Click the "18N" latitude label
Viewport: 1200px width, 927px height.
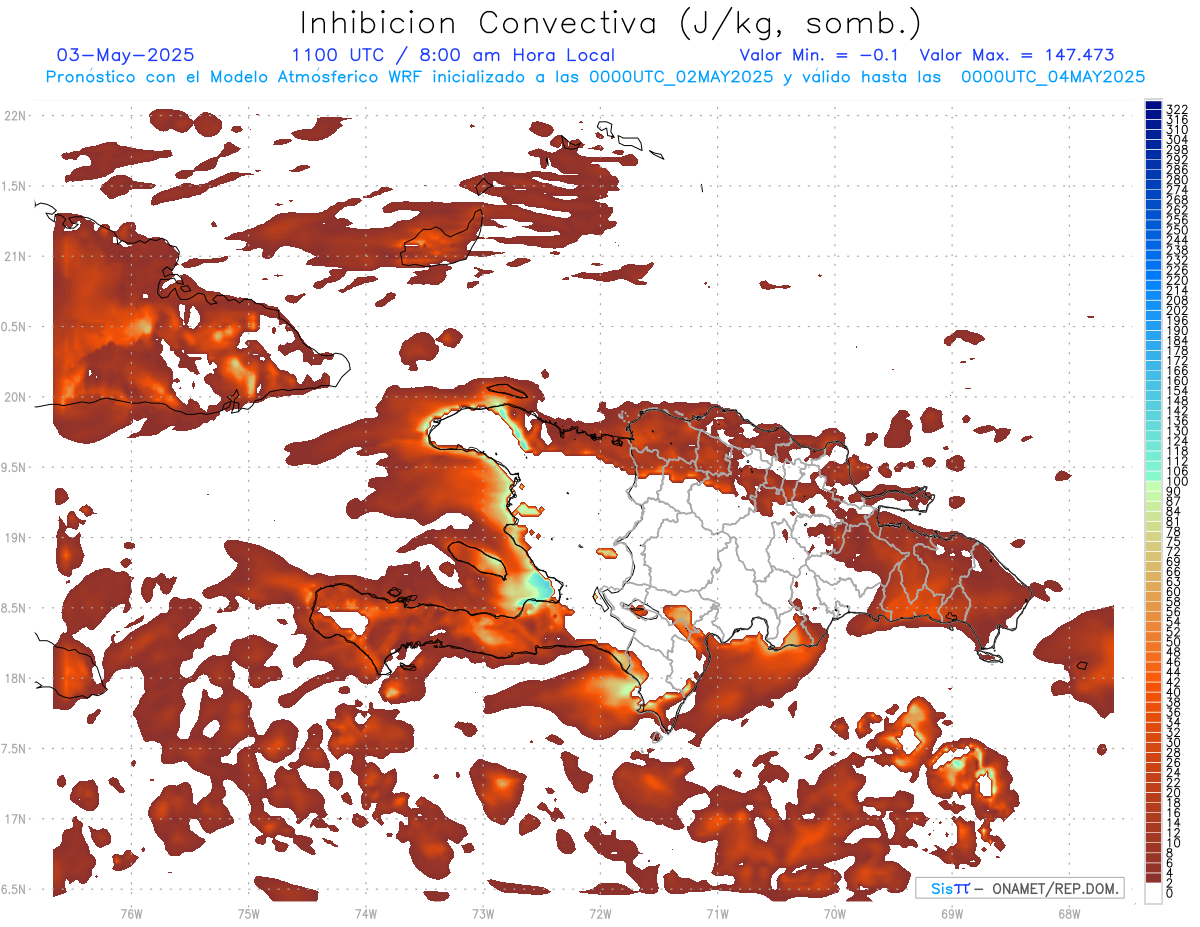(x=17, y=678)
